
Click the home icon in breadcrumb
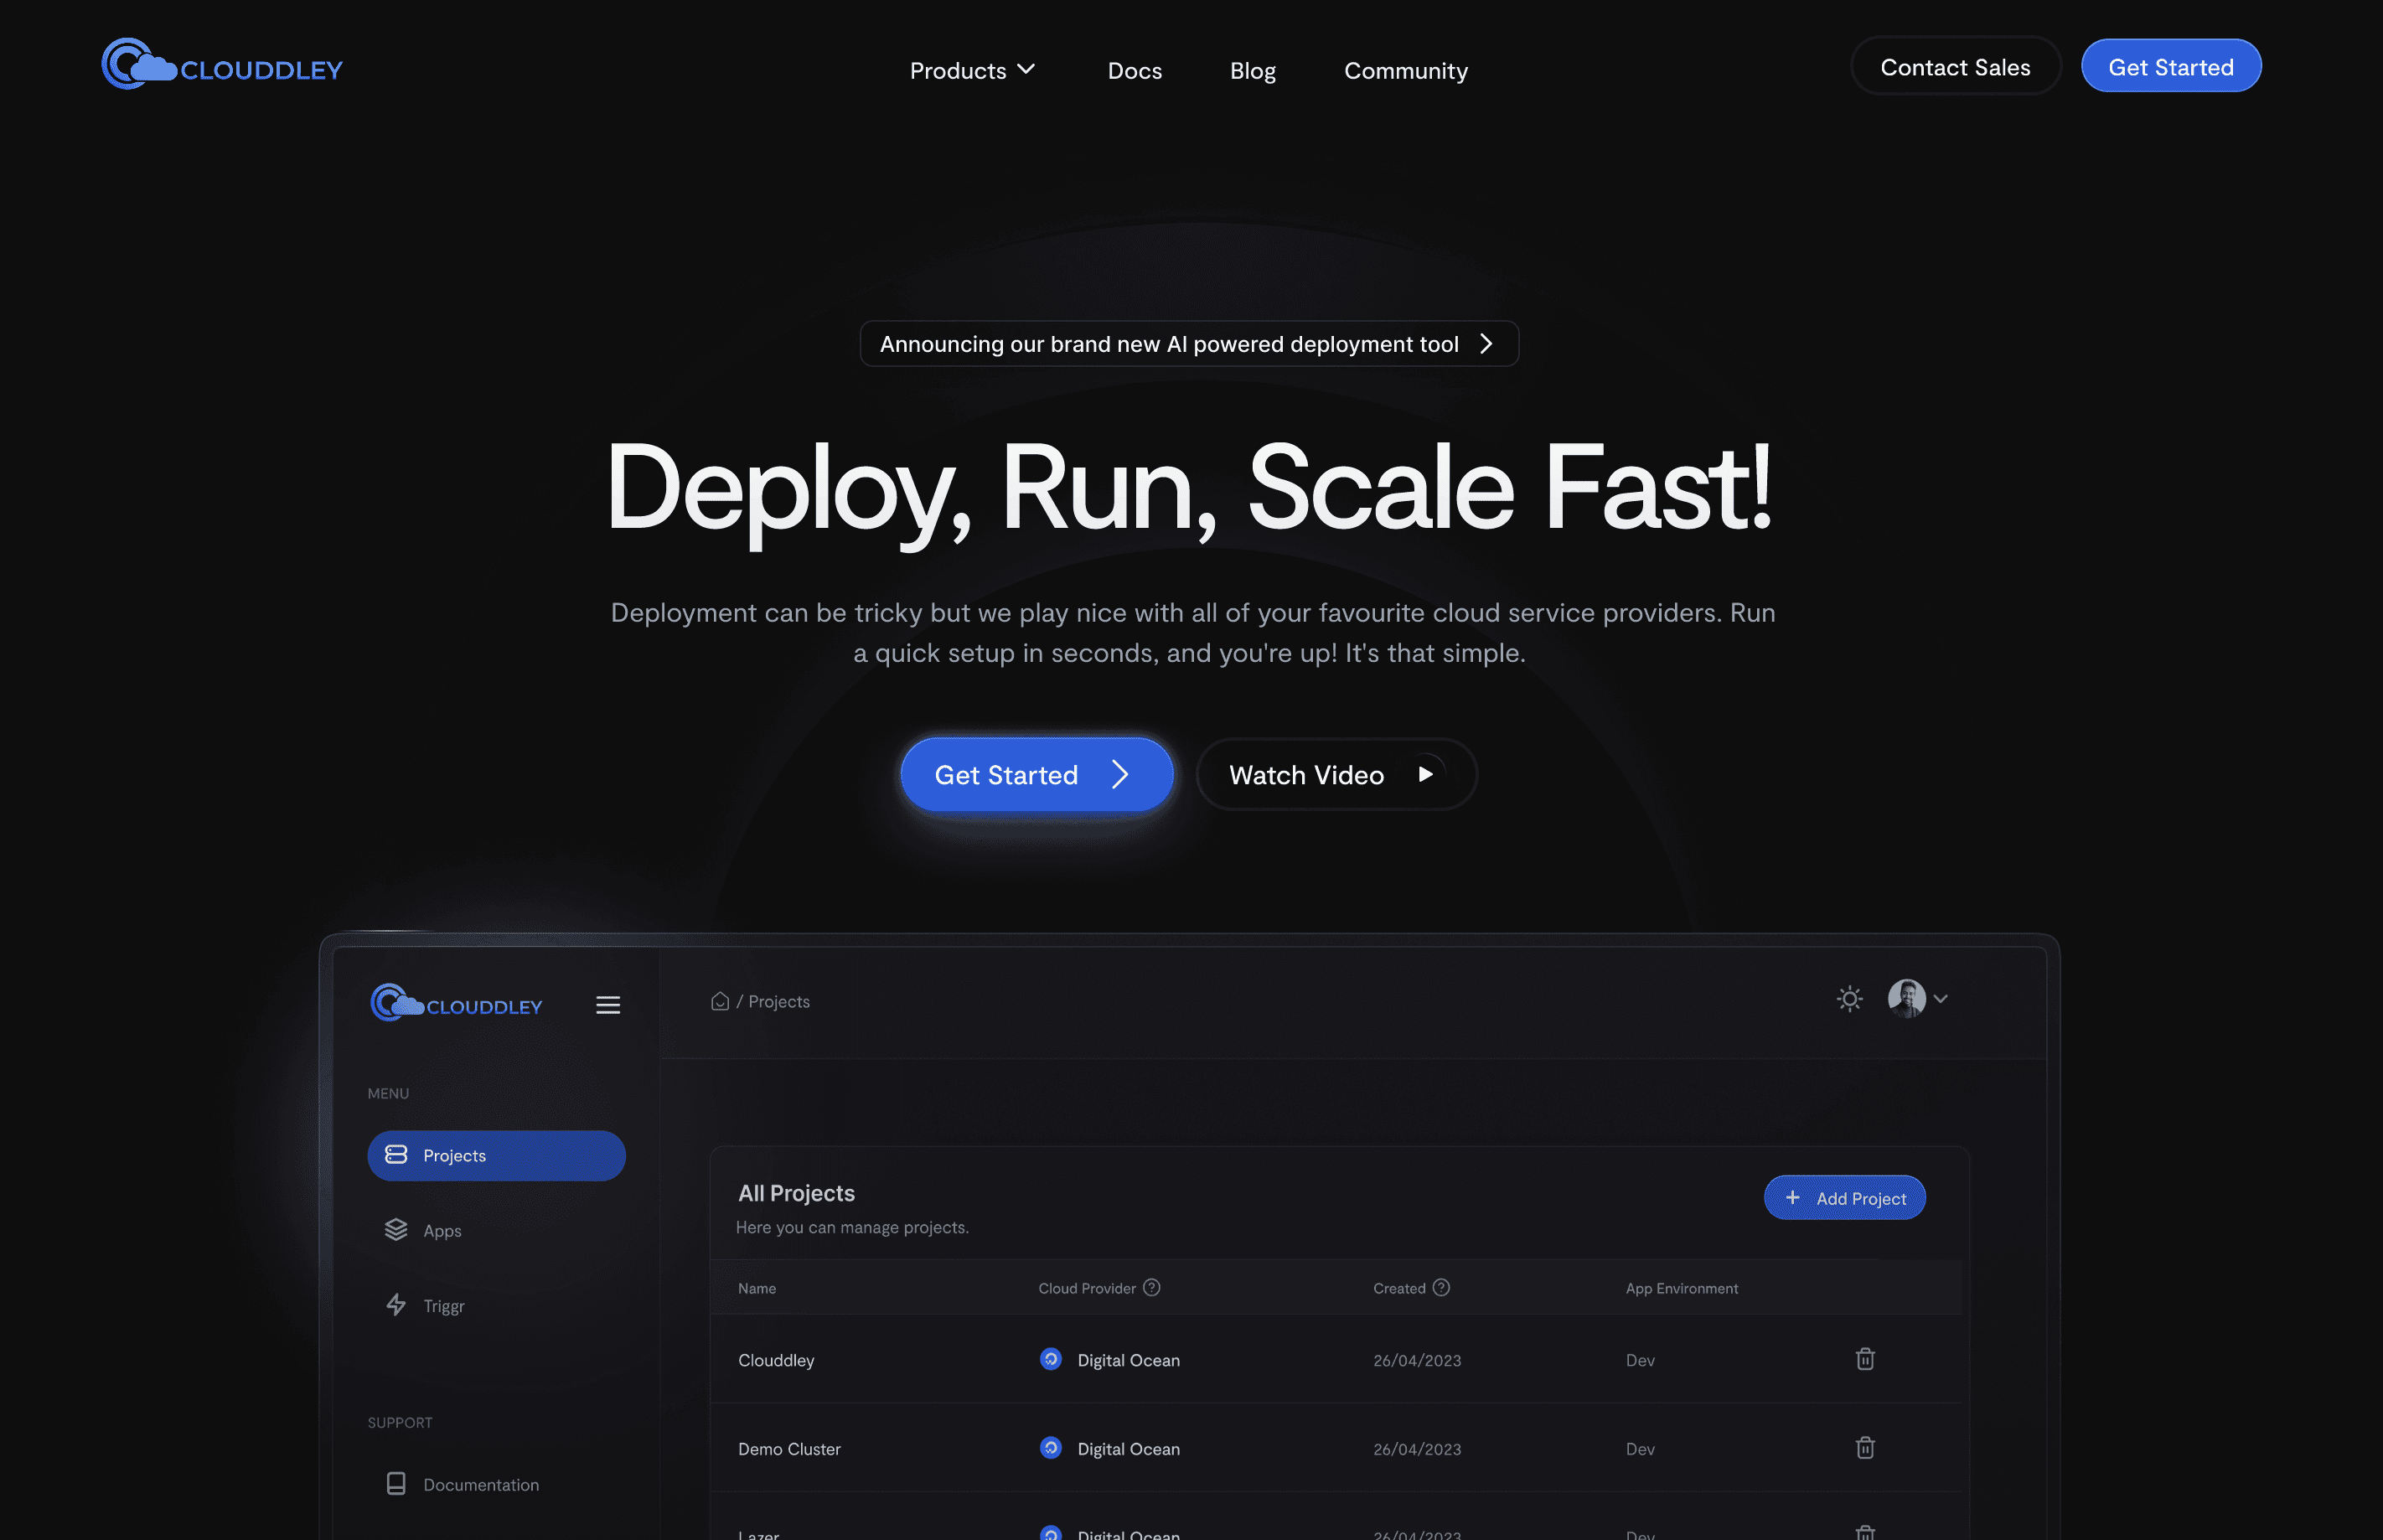point(720,1001)
